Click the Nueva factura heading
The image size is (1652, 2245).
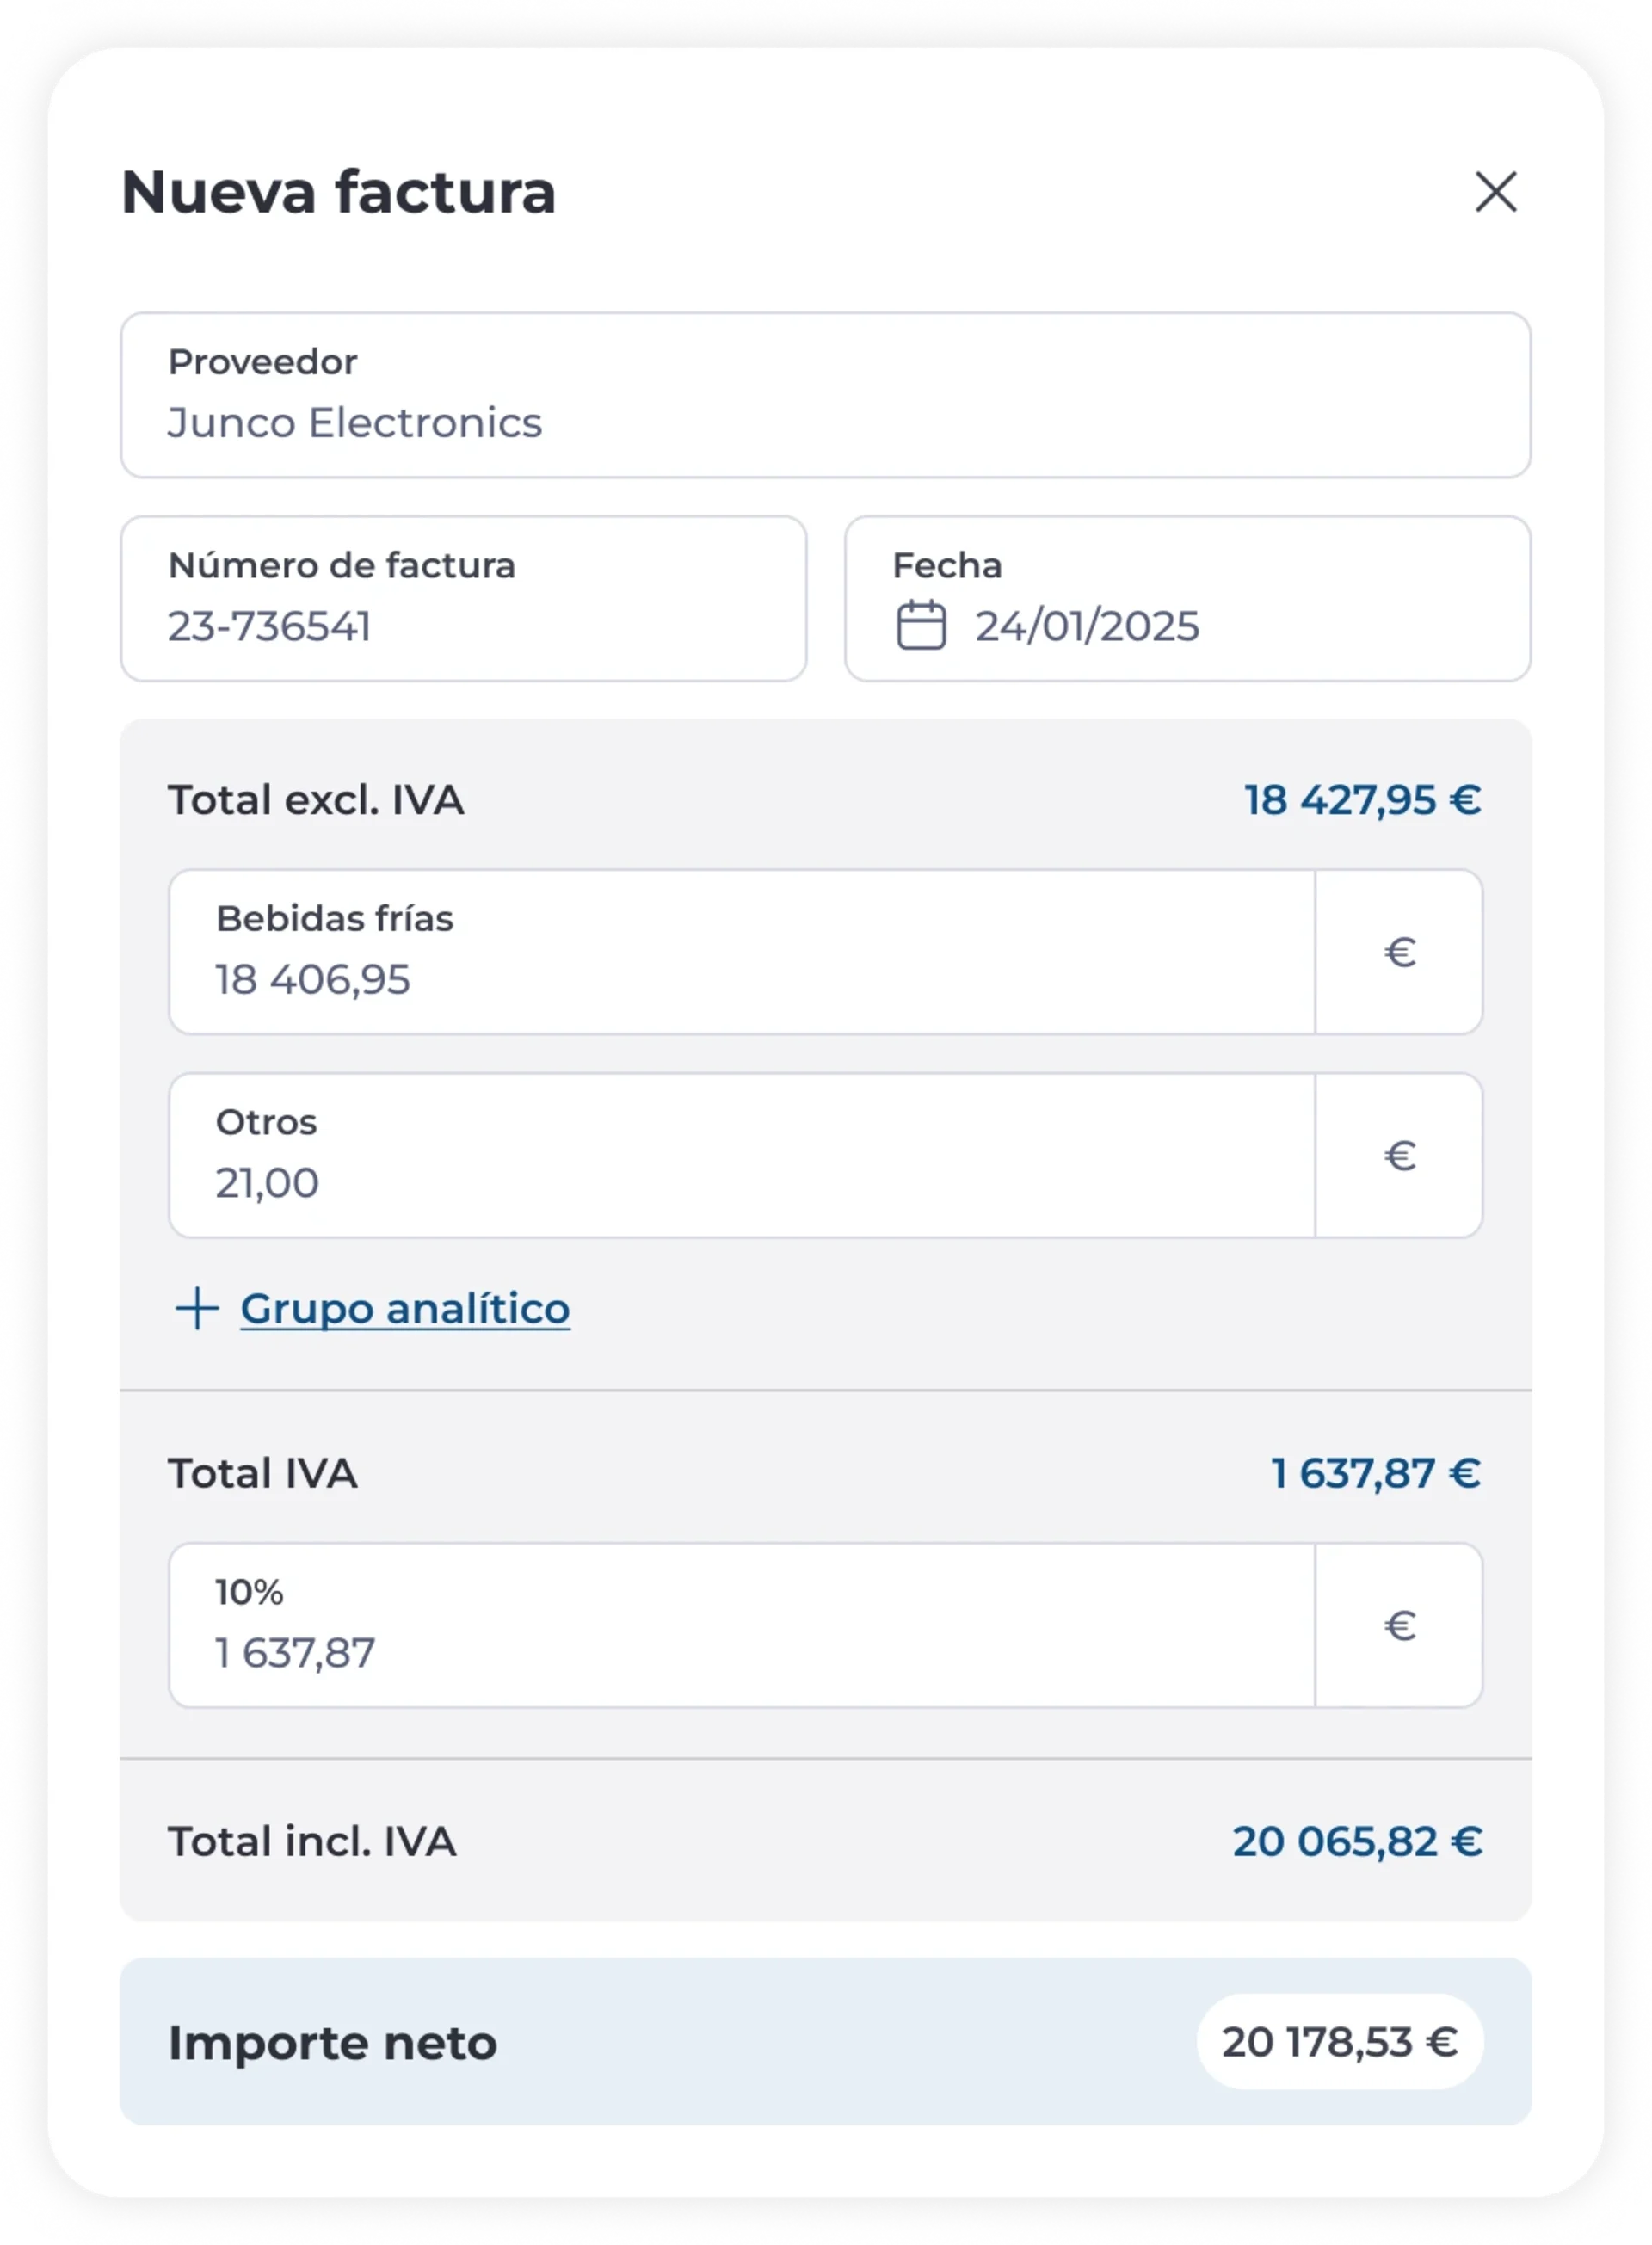(x=338, y=192)
